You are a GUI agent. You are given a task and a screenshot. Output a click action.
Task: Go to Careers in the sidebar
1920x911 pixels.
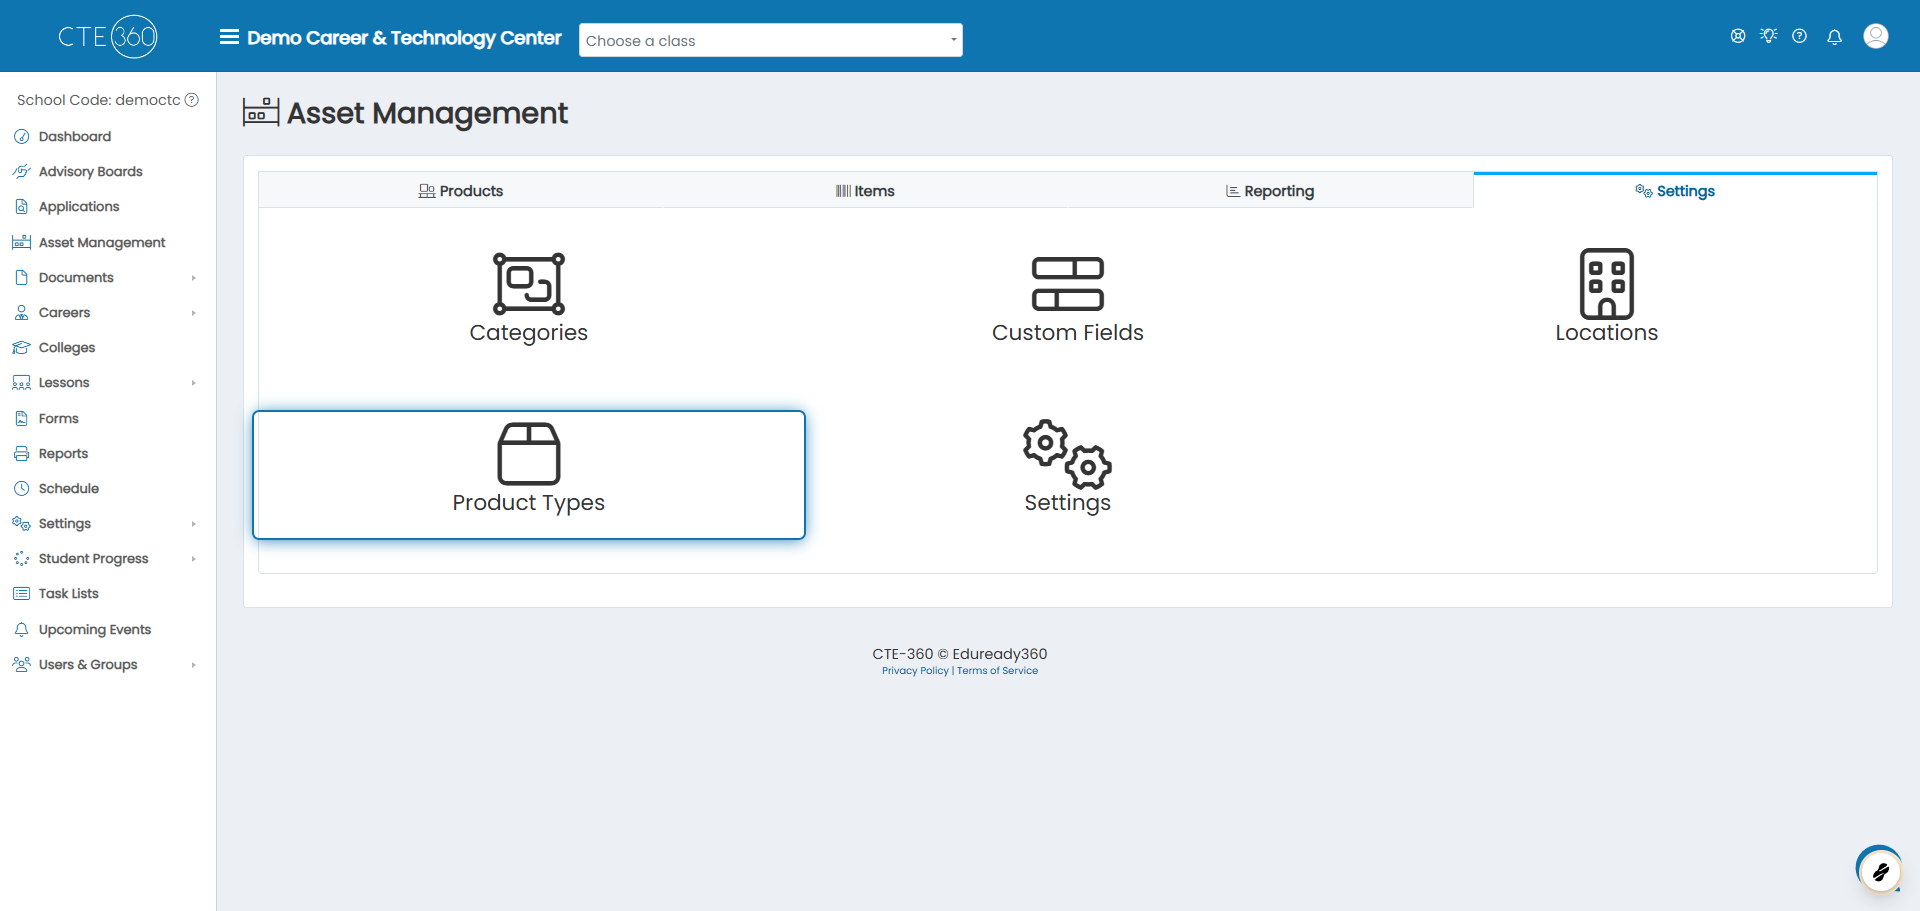click(x=64, y=312)
